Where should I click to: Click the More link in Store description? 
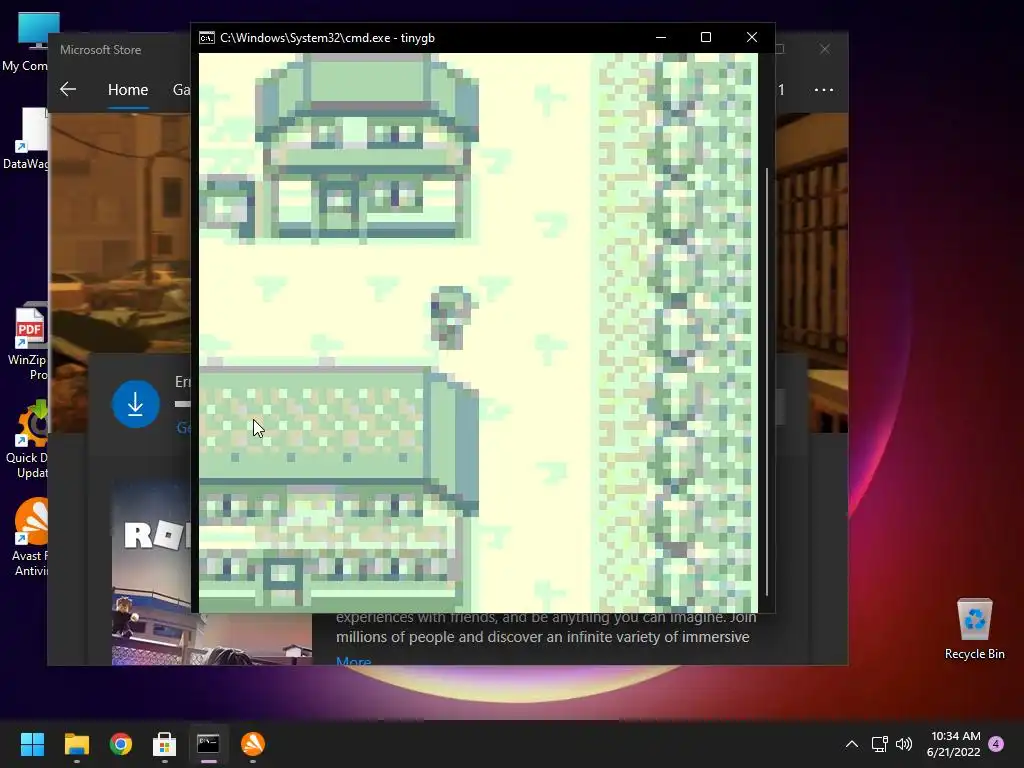pos(353,661)
